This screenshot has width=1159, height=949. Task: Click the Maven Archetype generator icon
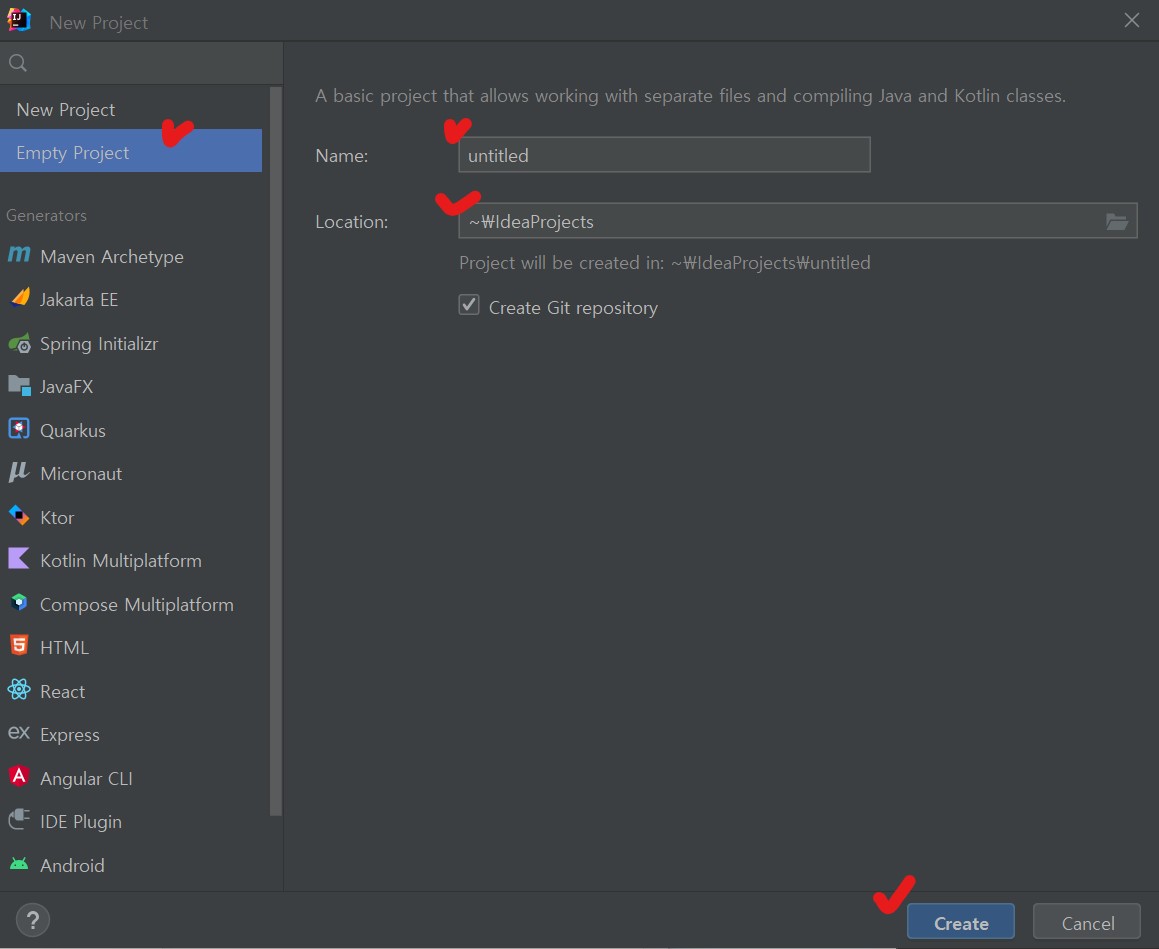click(19, 255)
